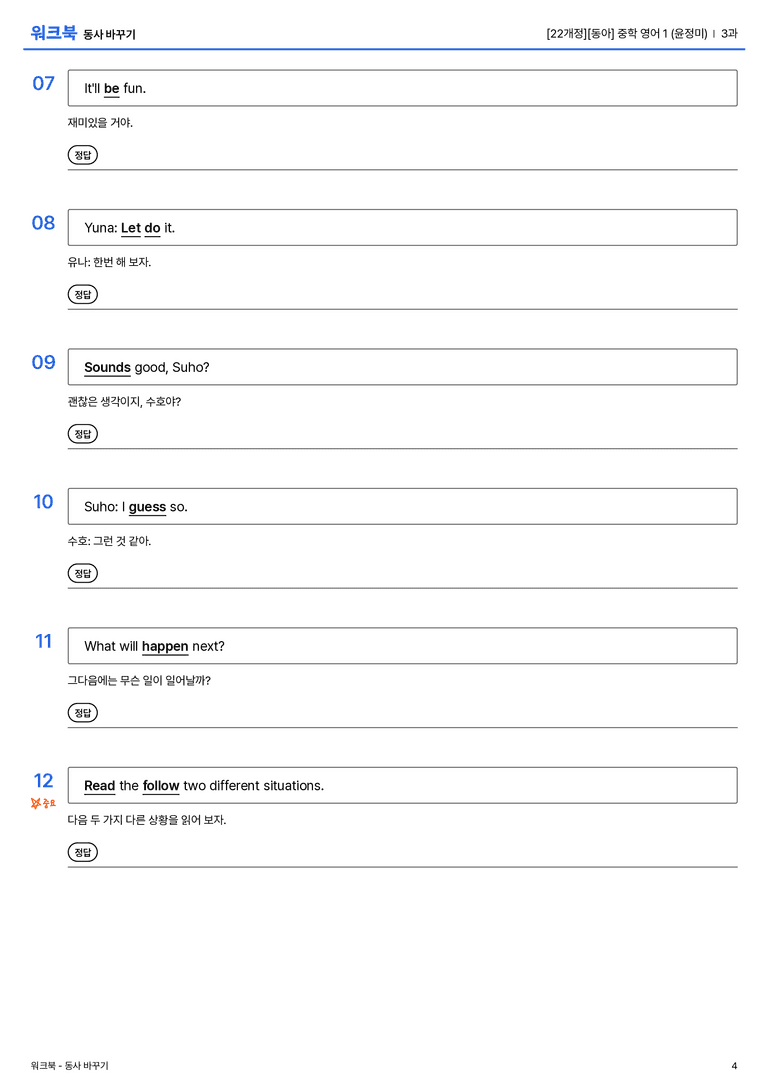Select the underlined word 'Sounds' in question 09
The width and height of the screenshot is (768, 1087).
click(x=107, y=367)
